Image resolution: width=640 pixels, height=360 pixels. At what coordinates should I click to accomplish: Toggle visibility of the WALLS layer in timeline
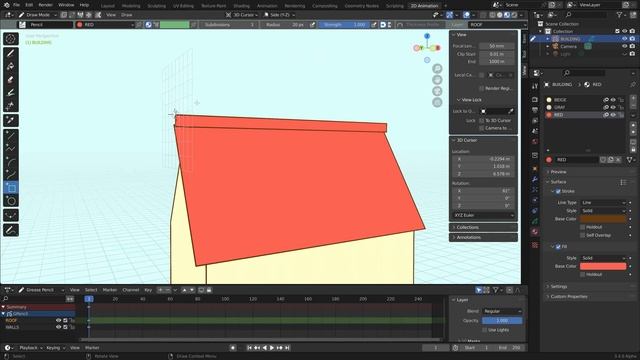click(x=58, y=327)
